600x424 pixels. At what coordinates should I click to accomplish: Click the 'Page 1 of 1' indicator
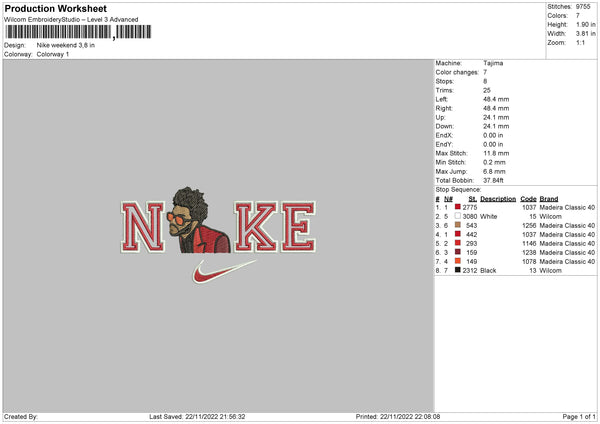click(x=579, y=417)
